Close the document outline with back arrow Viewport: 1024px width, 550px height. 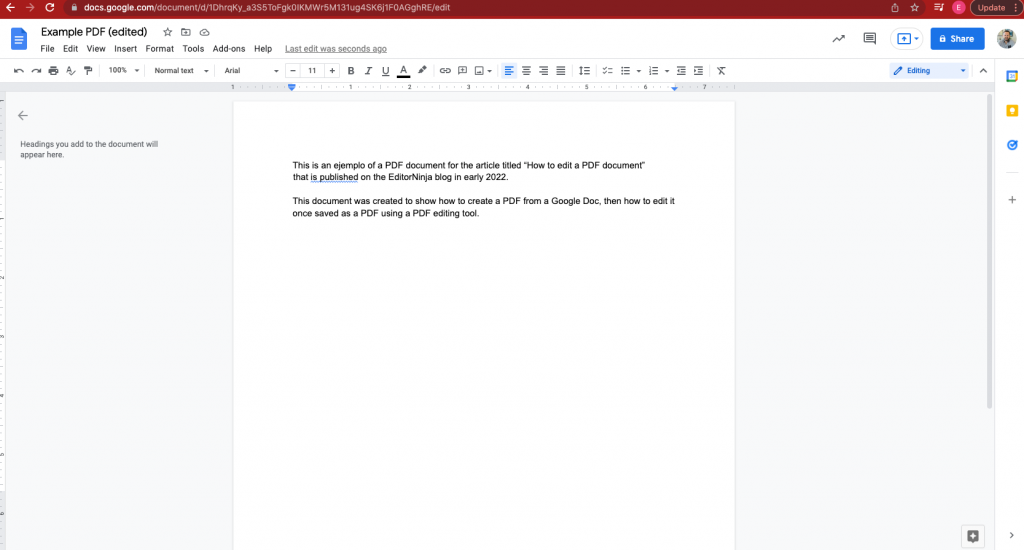click(x=23, y=116)
